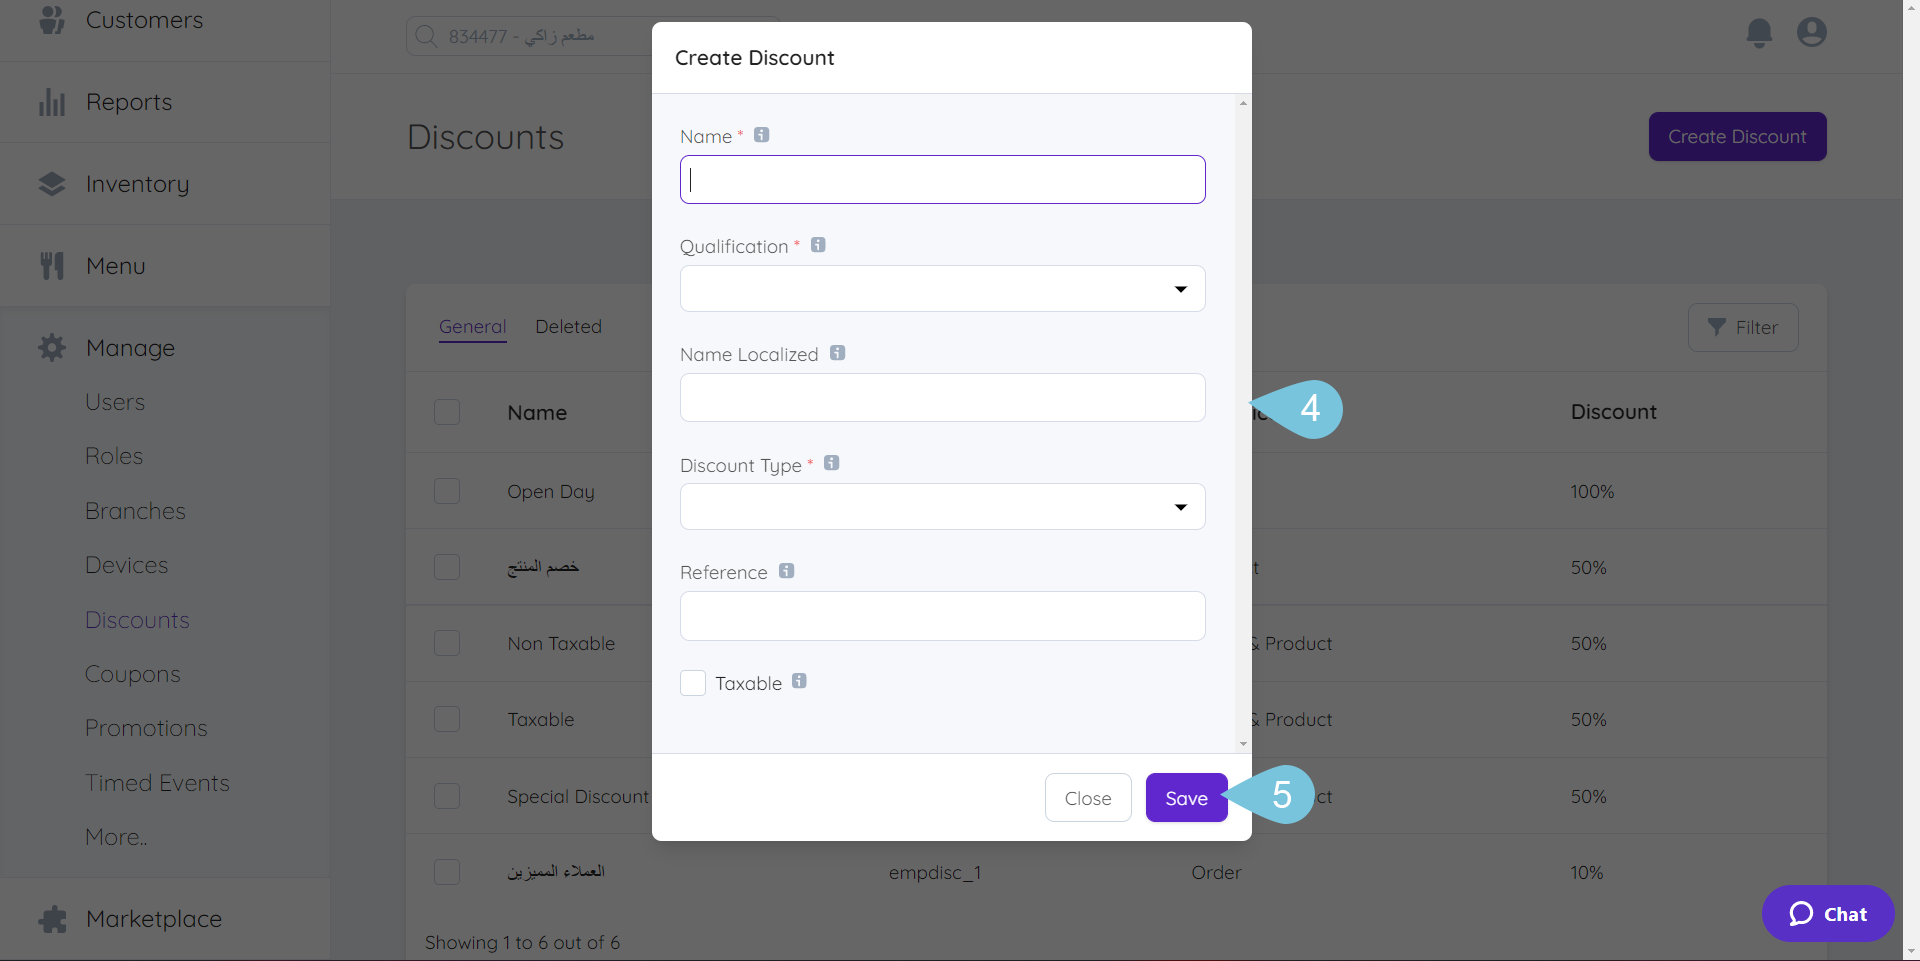Click the Non Taxable discount name

point(561,643)
